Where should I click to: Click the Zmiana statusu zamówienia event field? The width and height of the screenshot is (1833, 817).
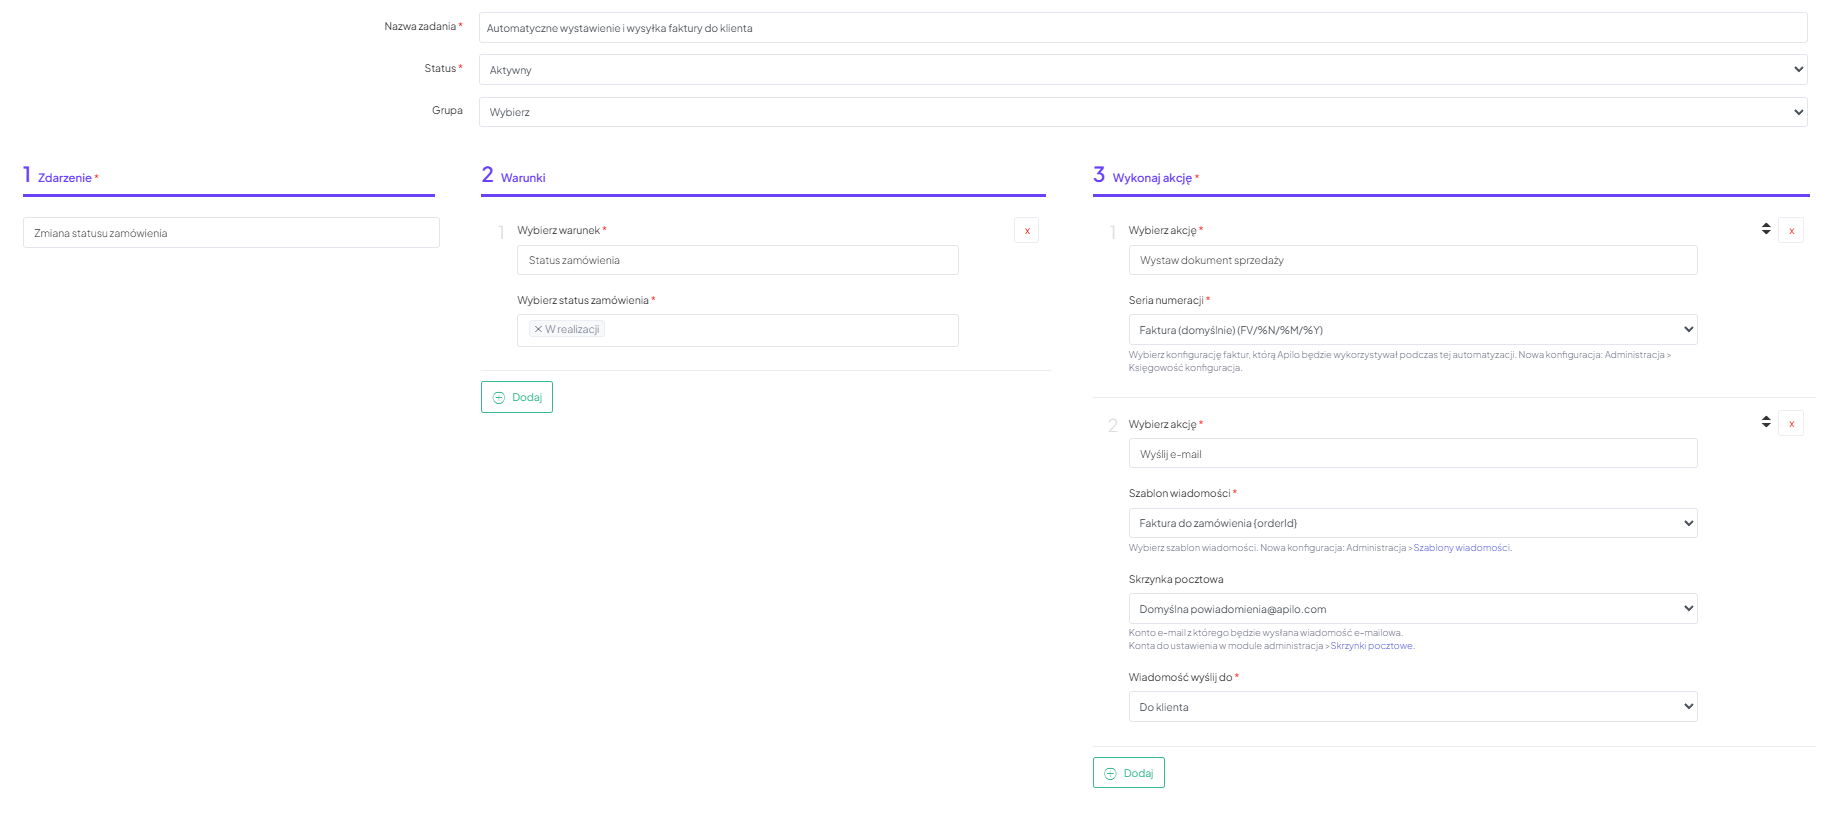click(x=231, y=233)
